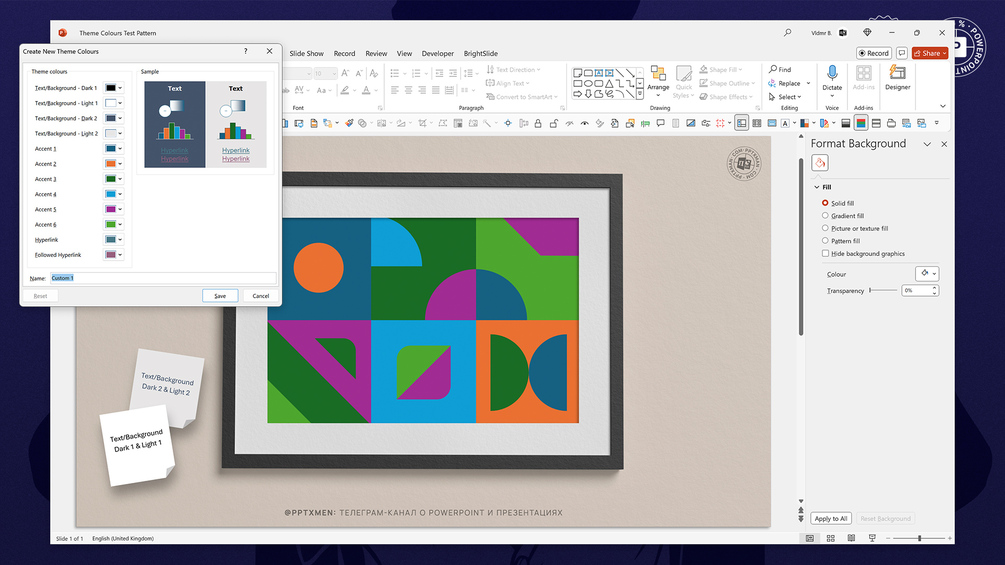Click the lock icon in quick toolbar
This screenshot has height=565, width=1005.
538,123
